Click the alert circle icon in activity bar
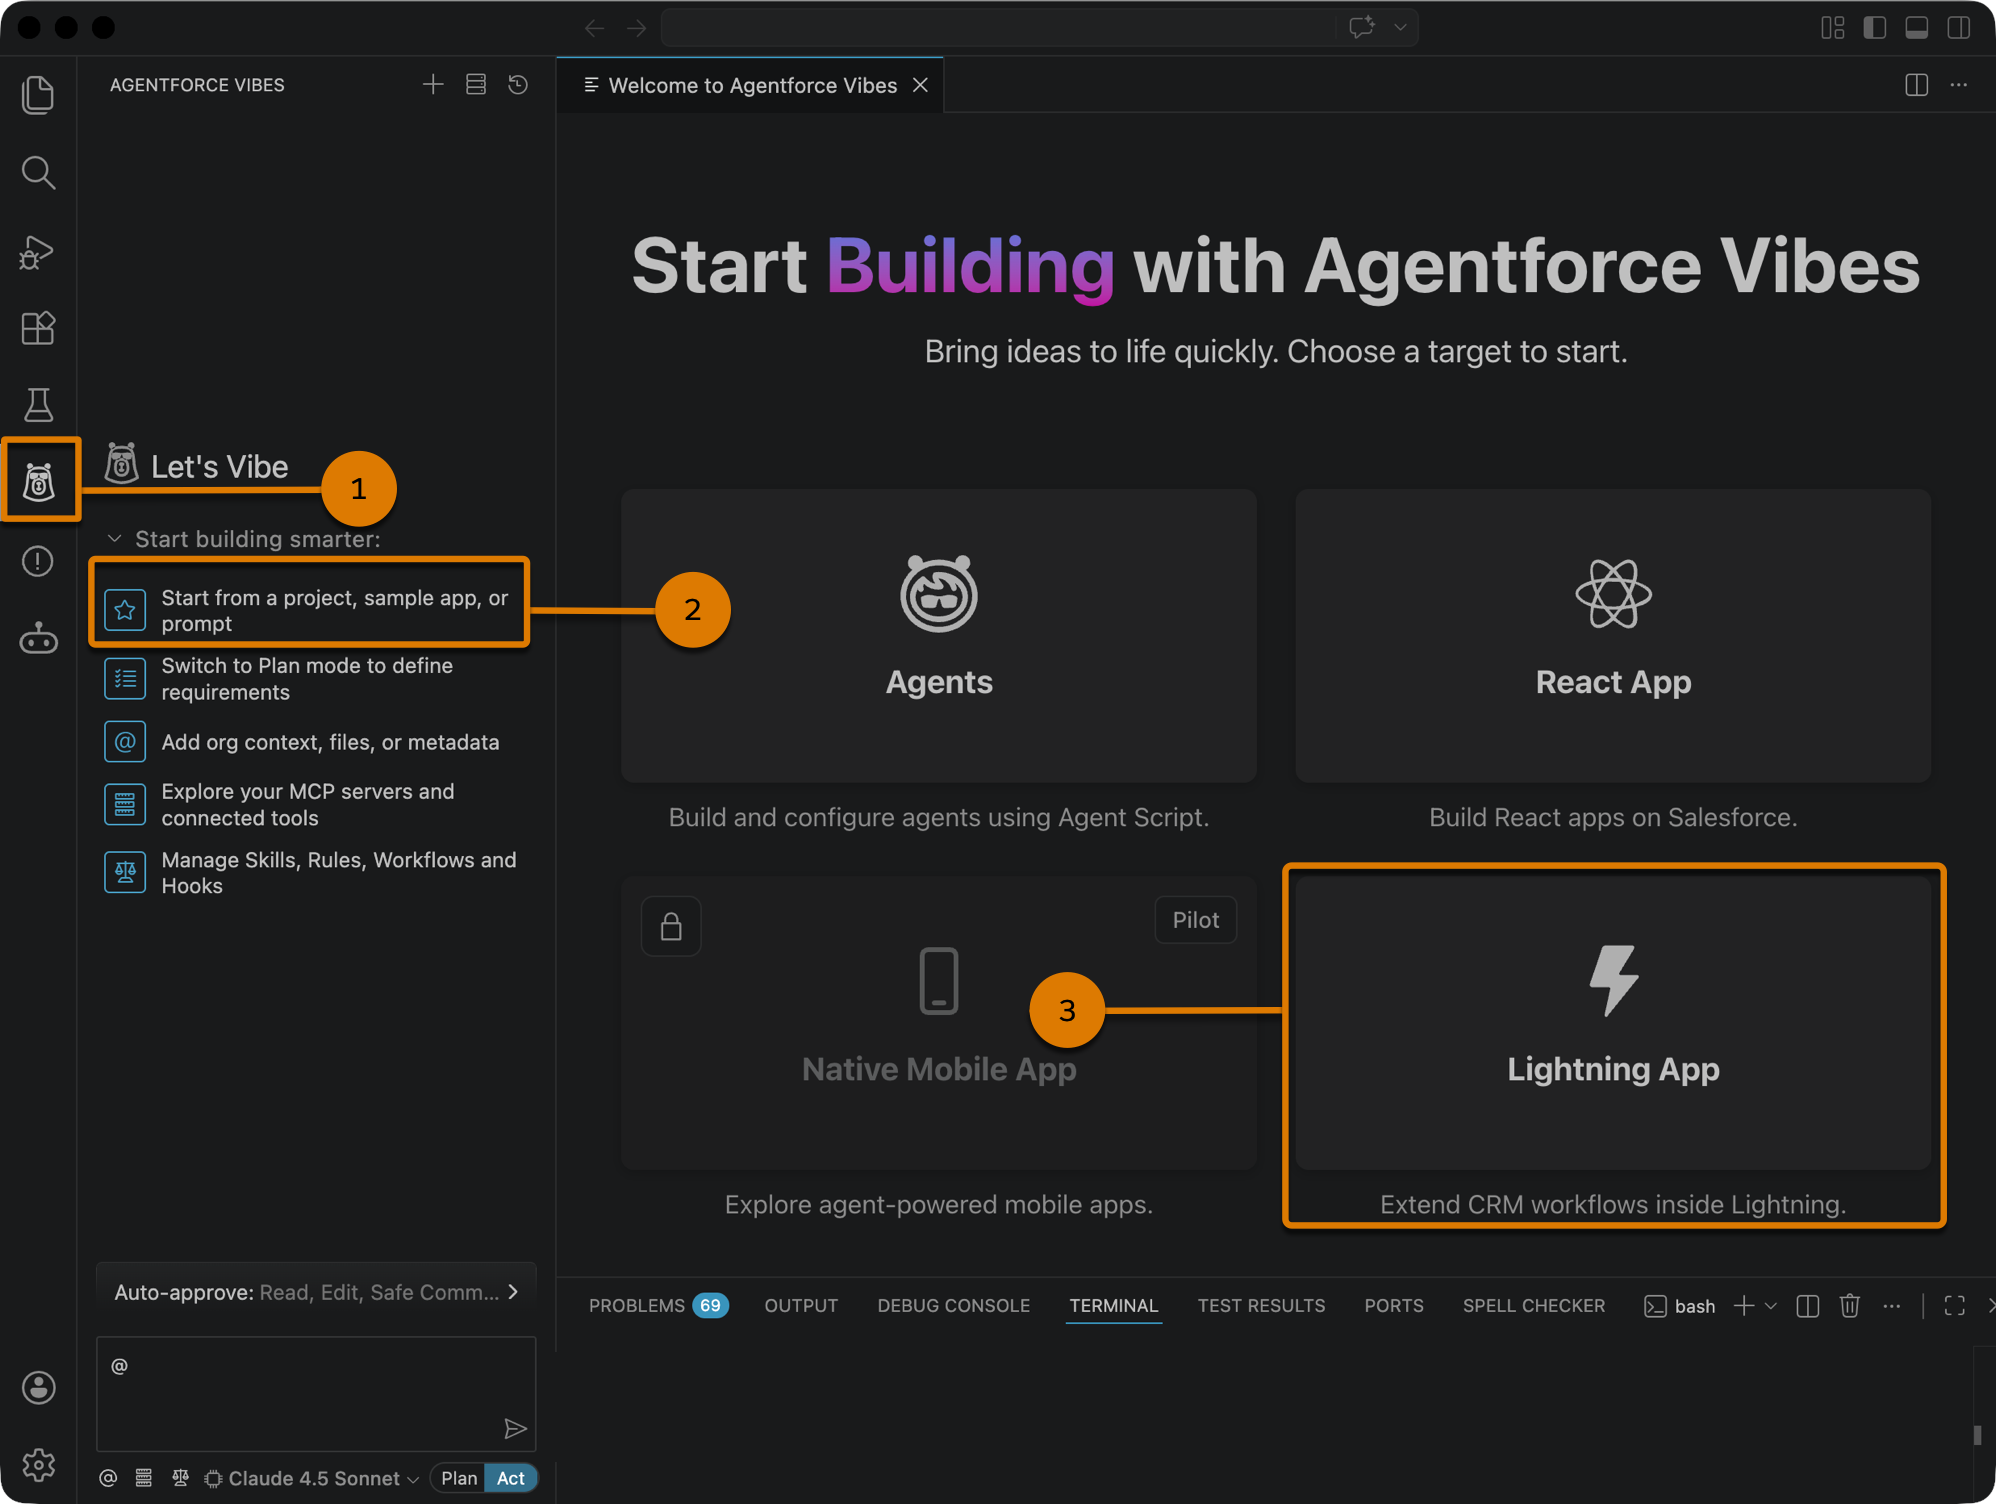Image resolution: width=1996 pixels, height=1504 pixels. click(38, 561)
